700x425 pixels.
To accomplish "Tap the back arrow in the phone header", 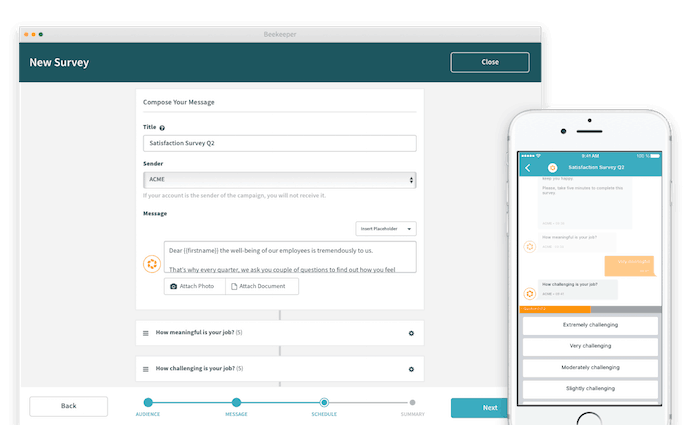I will point(528,167).
